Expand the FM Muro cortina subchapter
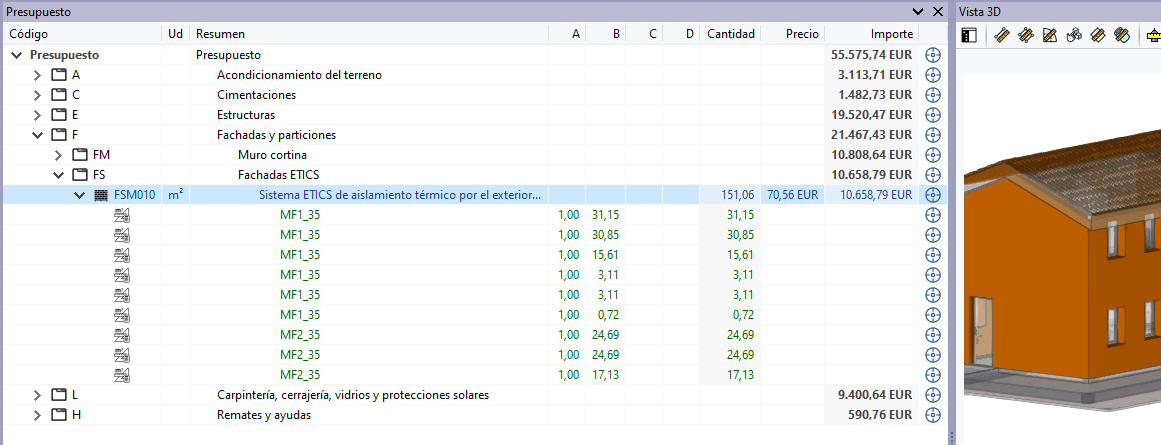 pyautogui.click(x=58, y=155)
